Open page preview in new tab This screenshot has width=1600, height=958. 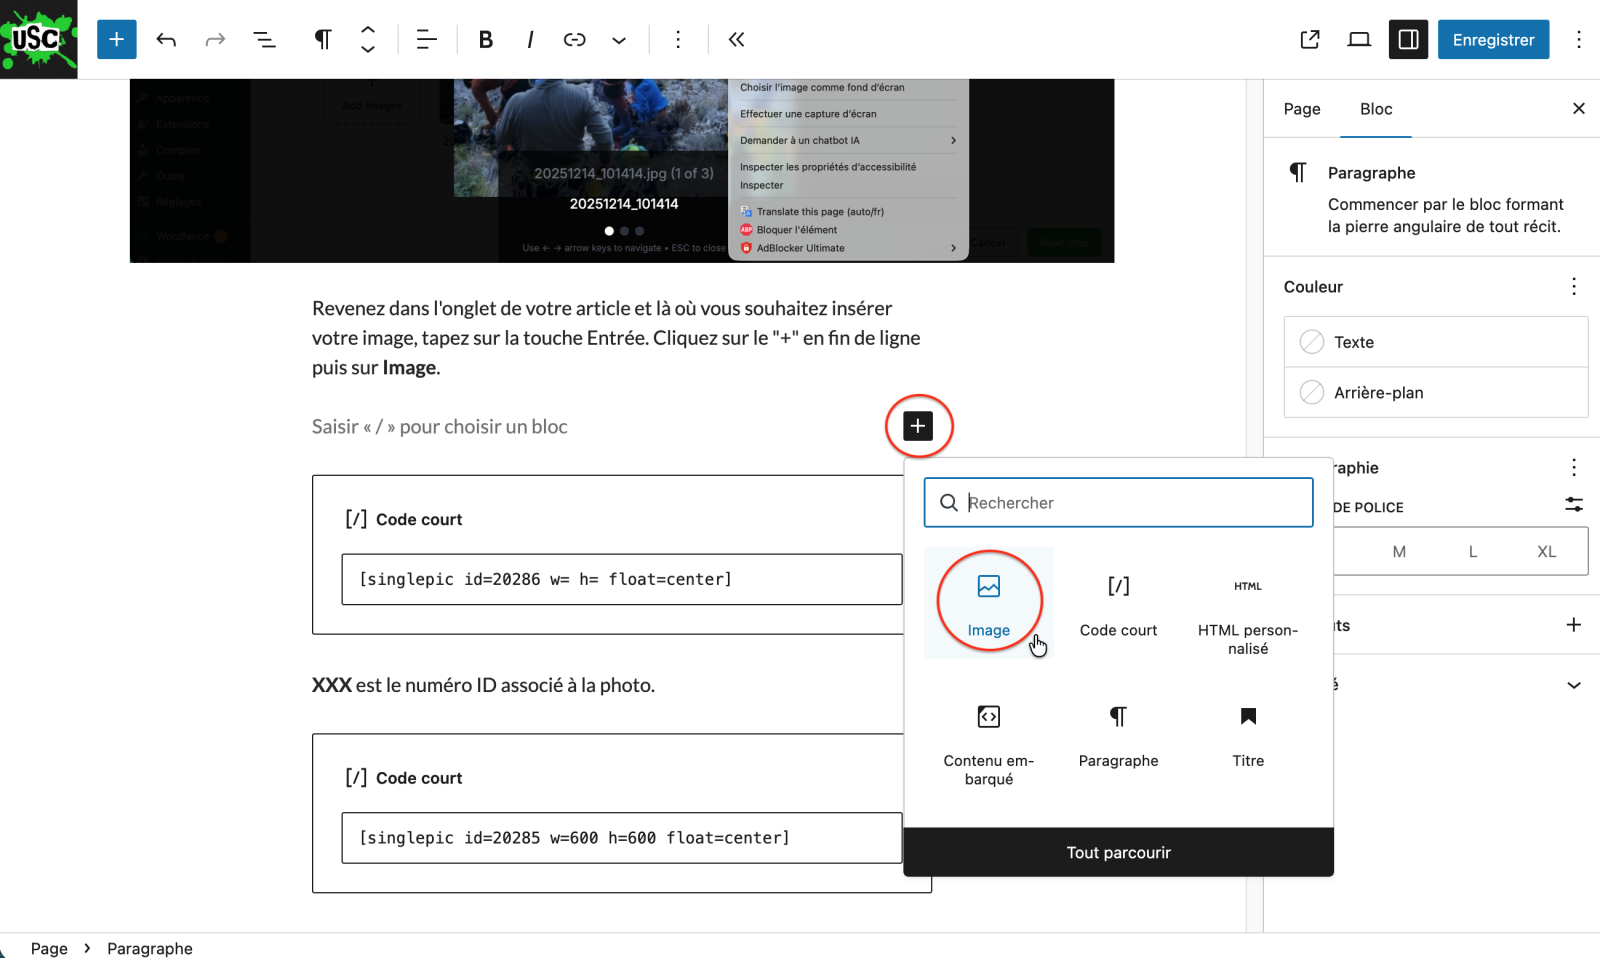[1309, 40]
